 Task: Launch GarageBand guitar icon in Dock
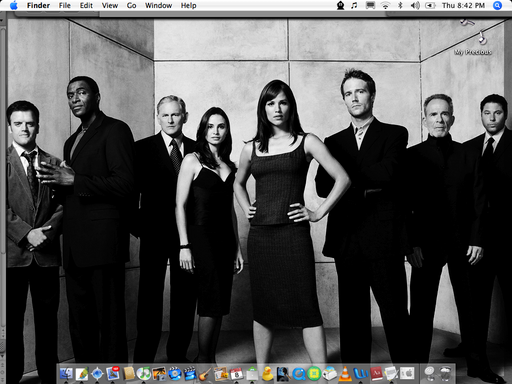[x=206, y=373]
